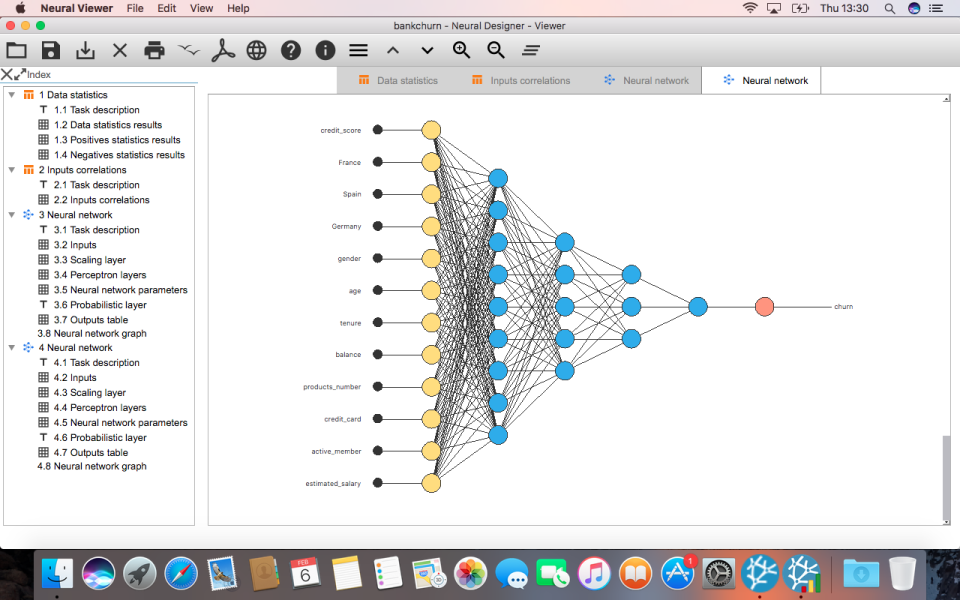Click the Wi-Fi icon in the menu bar
Image resolution: width=960 pixels, height=600 pixels.
[x=750, y=8]
